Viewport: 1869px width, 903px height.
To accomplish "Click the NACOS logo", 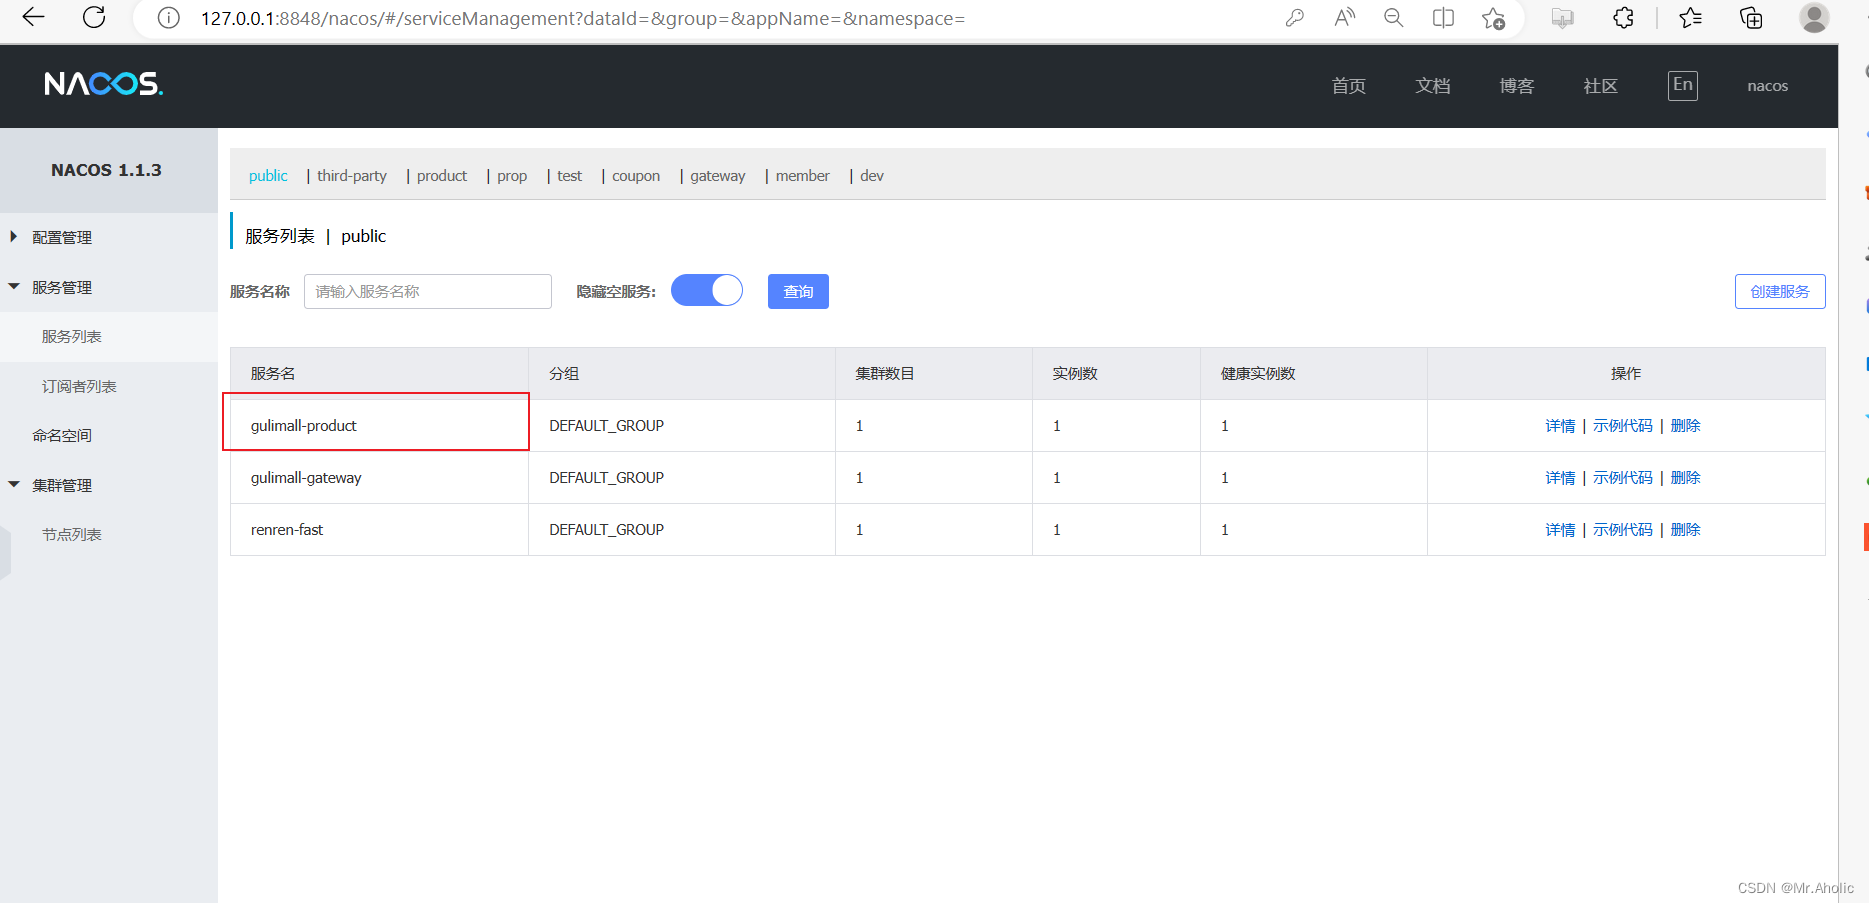I will pos(104,84).
